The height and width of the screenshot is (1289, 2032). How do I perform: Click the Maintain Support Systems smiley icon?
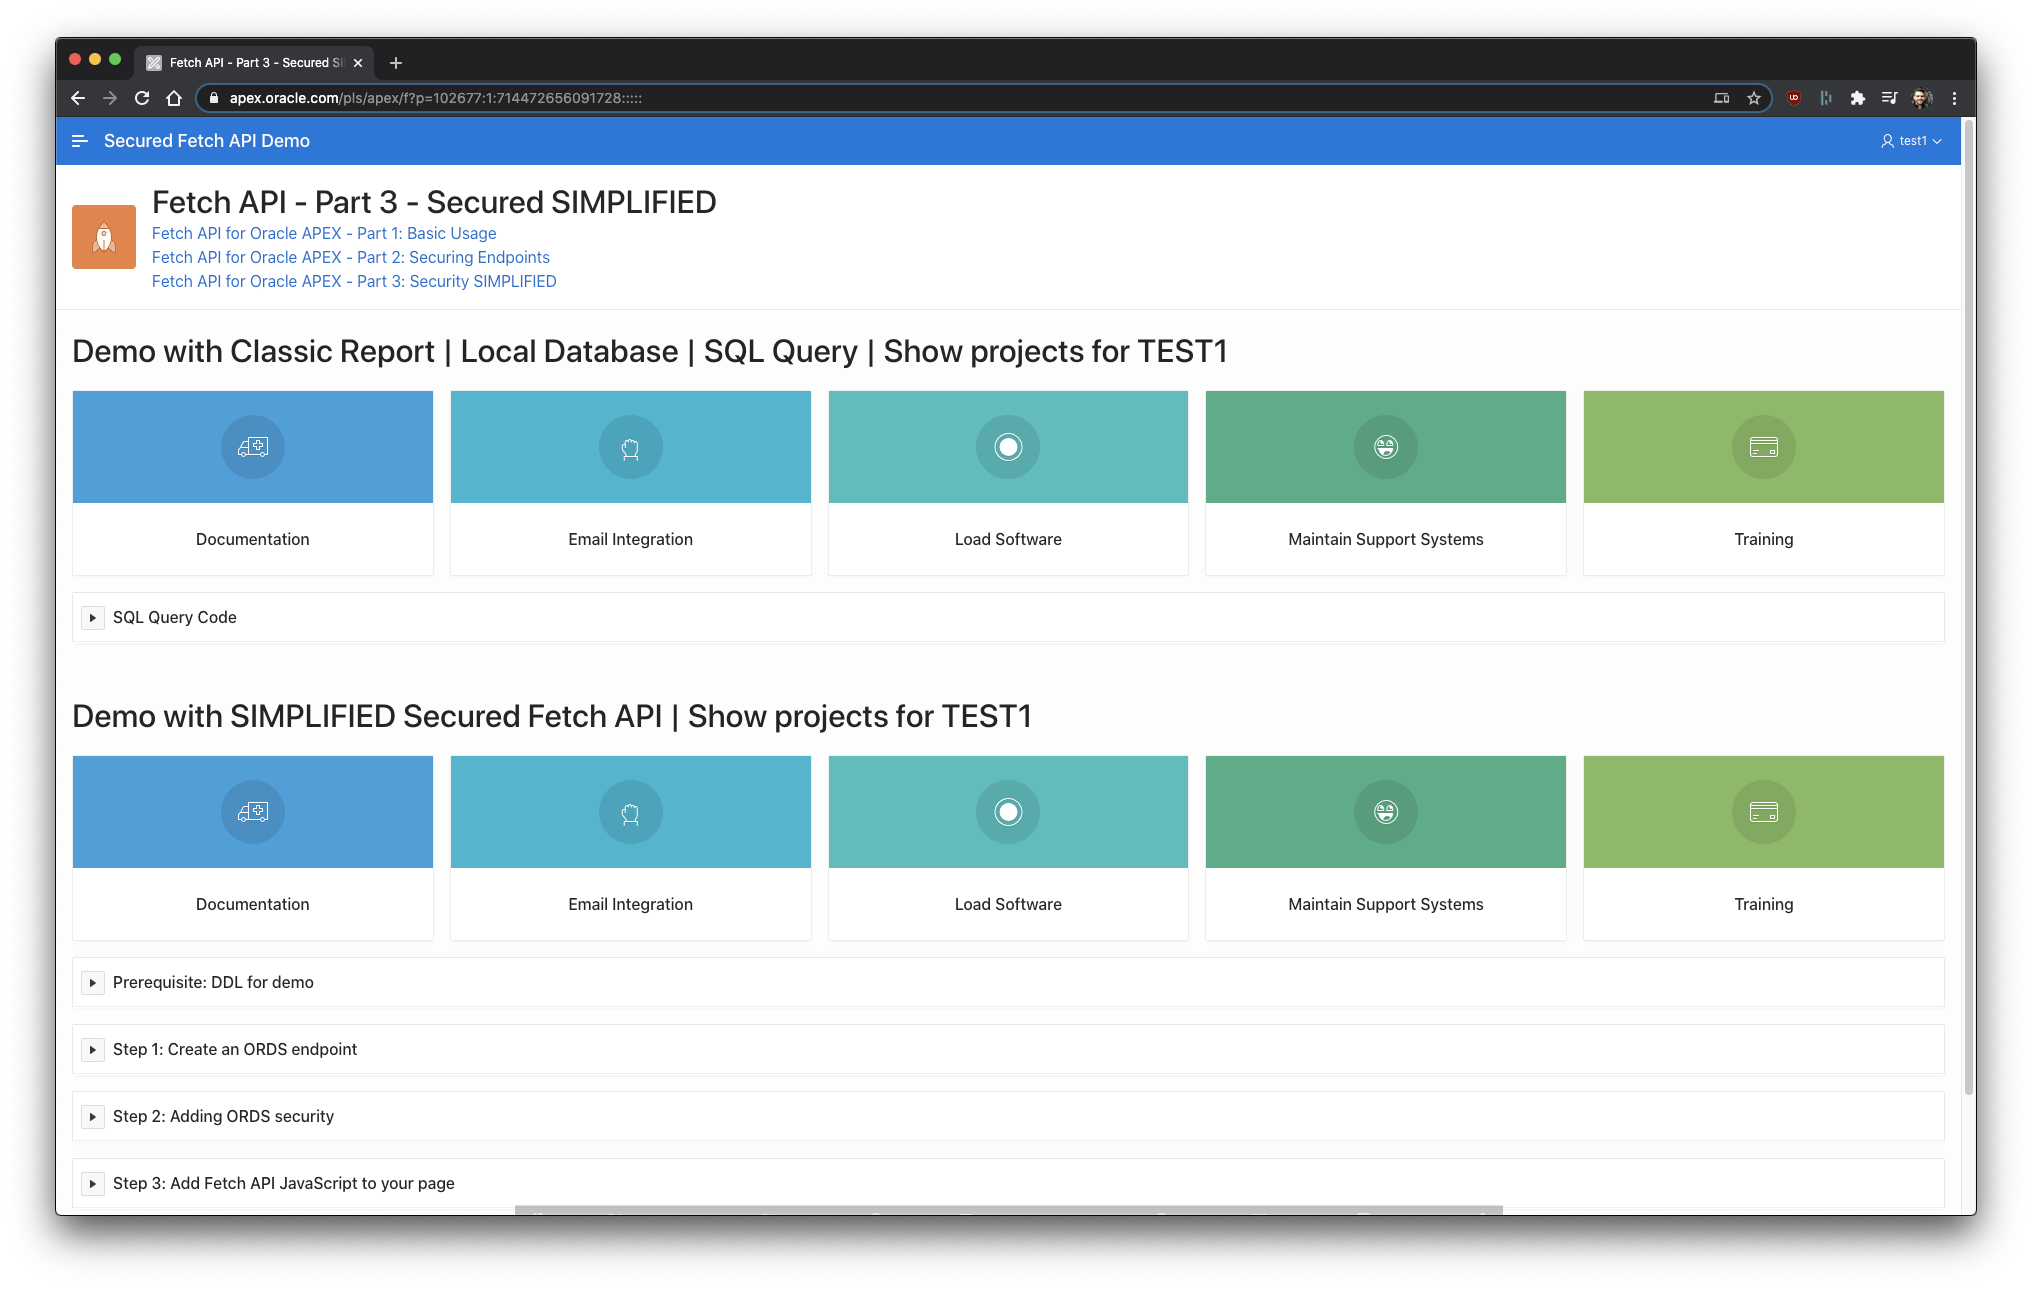tap(1385, 447)
